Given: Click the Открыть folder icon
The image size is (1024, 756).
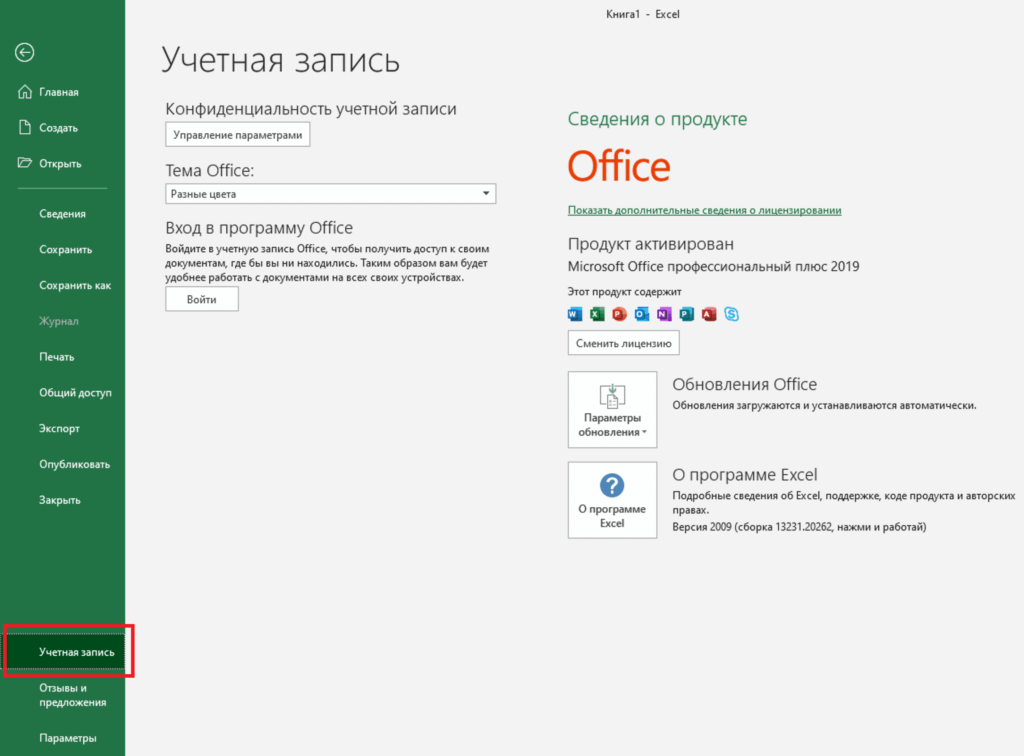Looking at the screenshot, I should (25, 163).
